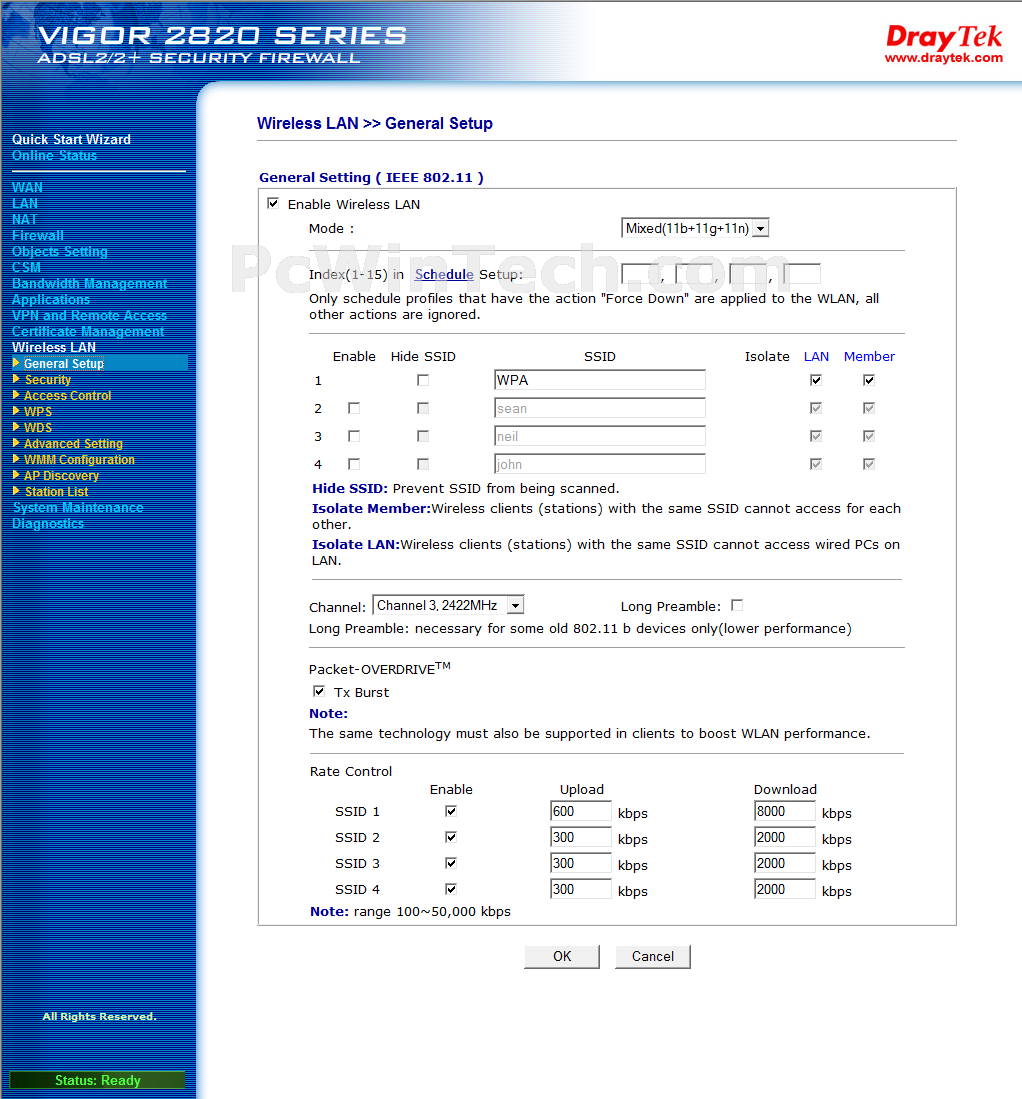Screen dimensions: 1022x1099
Task: Click SSID 1 upload rate field
Action: click(x=580, y=811)
